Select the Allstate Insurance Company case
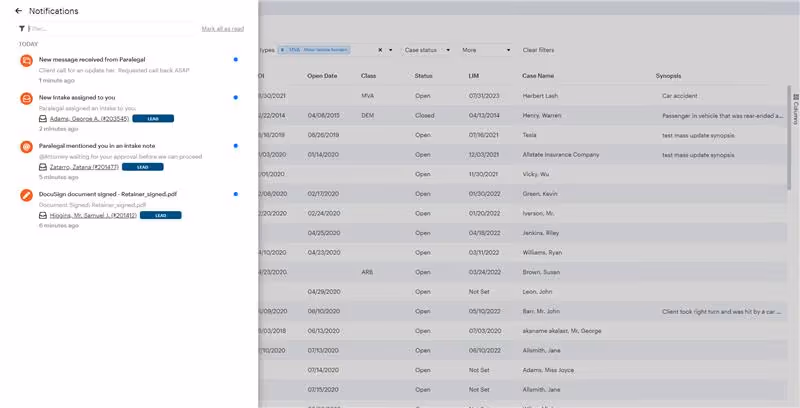 [x=561, y=155]
